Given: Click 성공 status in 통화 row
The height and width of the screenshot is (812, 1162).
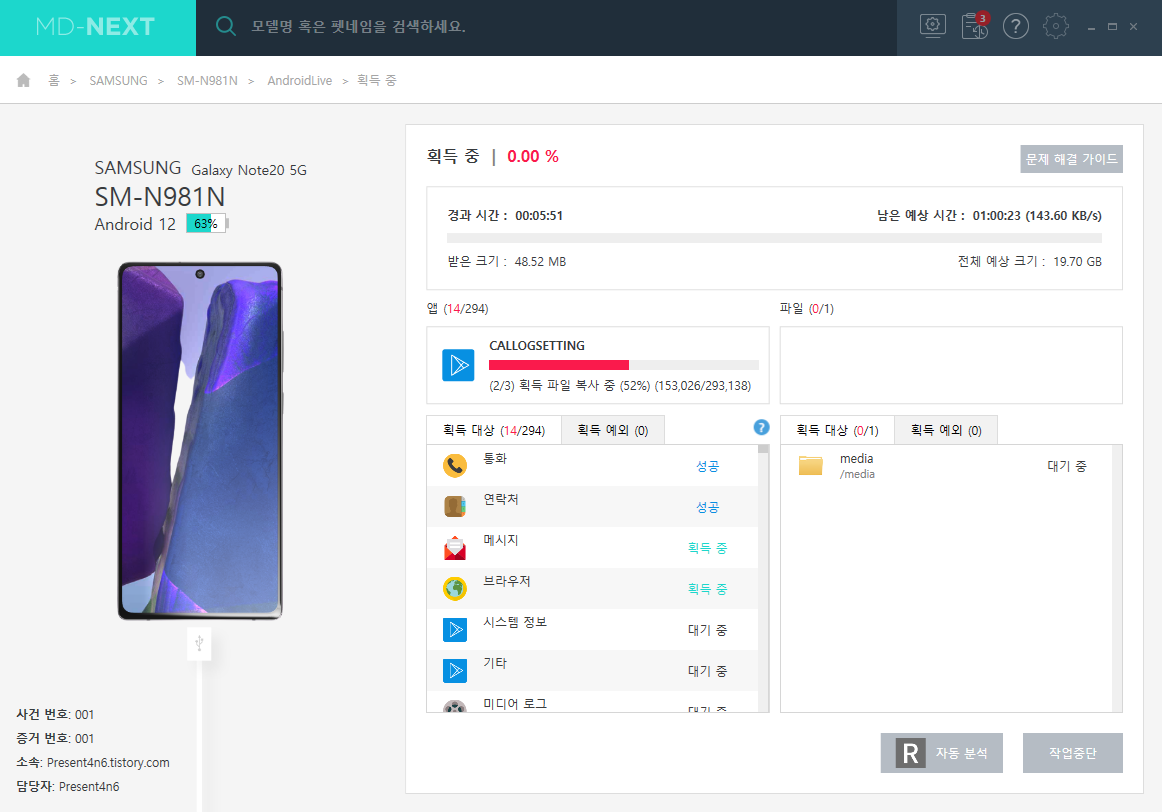Looking at the screenshot, I should [x=707, y=466].
